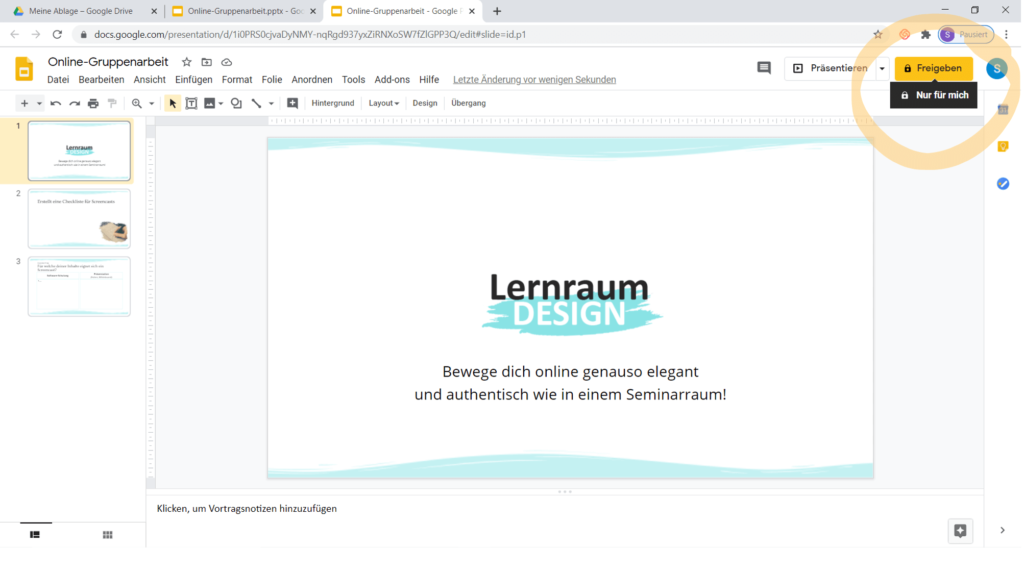Open a new browser tab
Viewport: 1024px width, 574px height.
497,11
